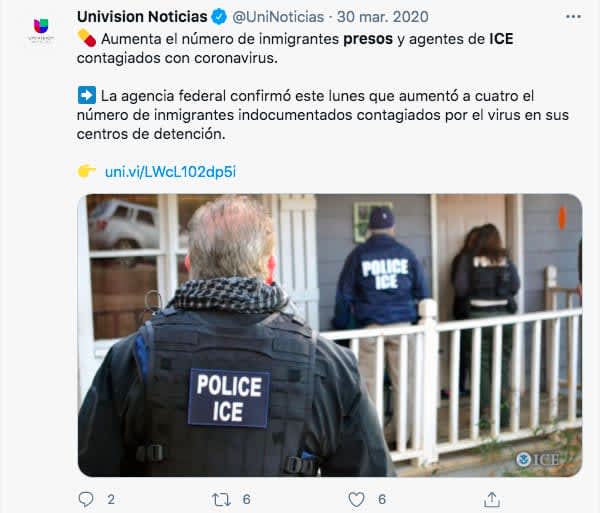The height and width of the screenshot is (513, 603).
Task: Click the blue right-arrow emoji
Action: click(x=87, y=95)
